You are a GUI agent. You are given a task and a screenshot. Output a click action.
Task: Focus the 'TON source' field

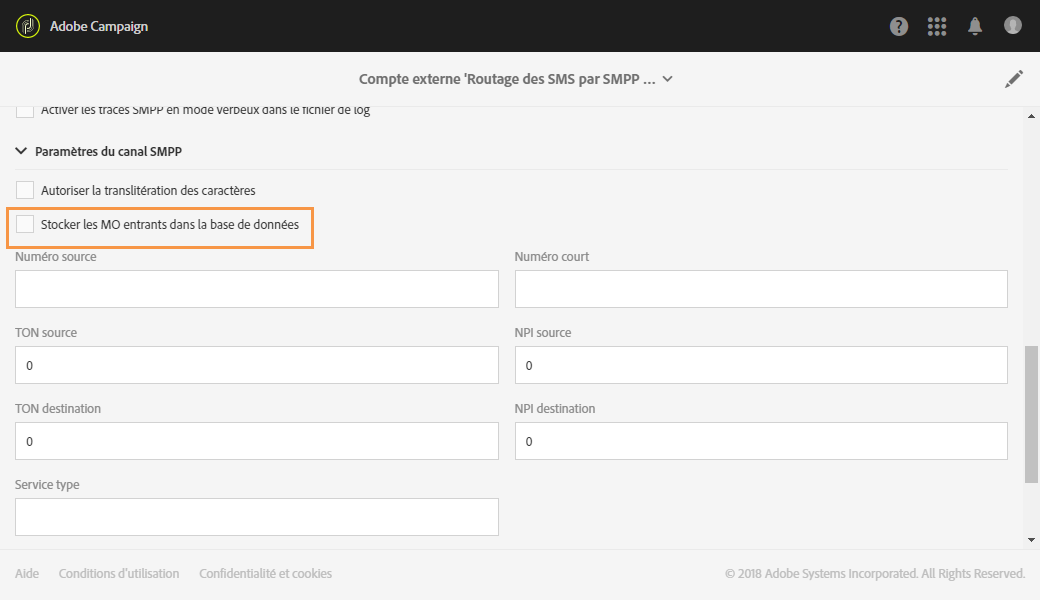tap(257, 365)
